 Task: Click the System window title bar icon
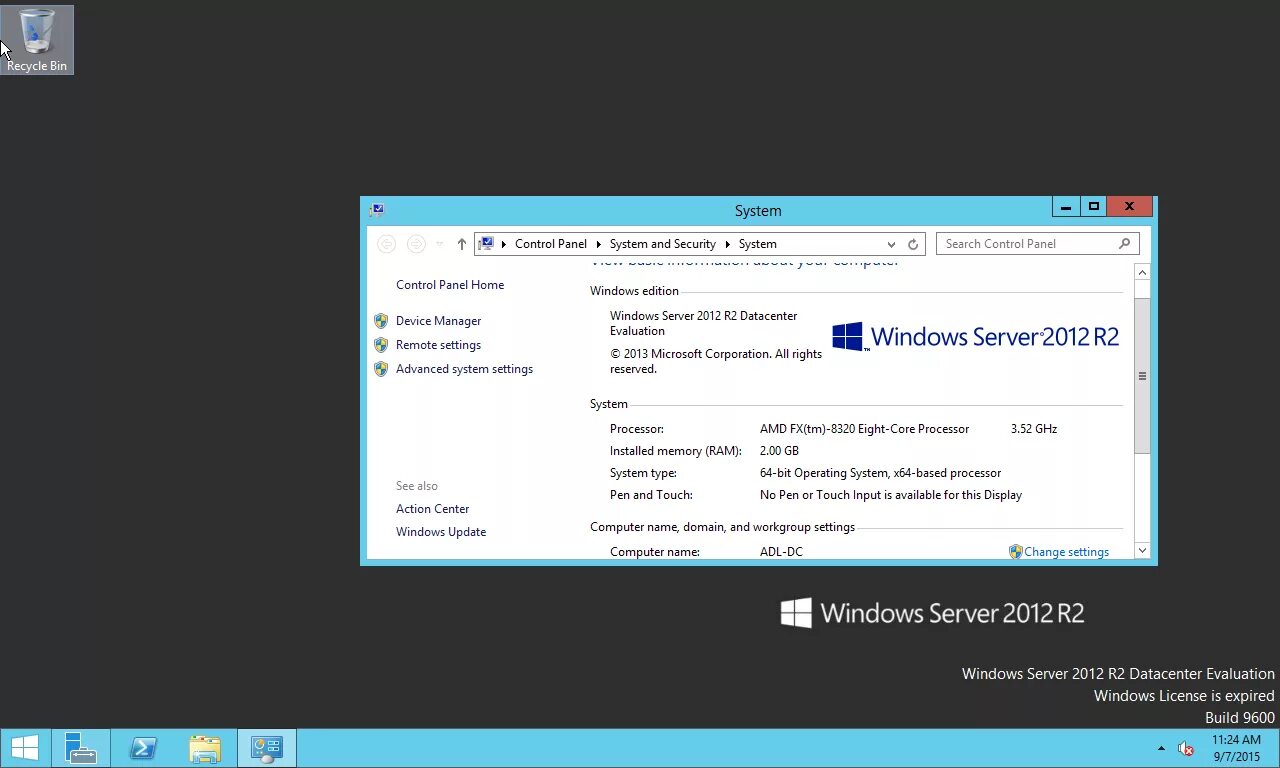pos(376,210)
